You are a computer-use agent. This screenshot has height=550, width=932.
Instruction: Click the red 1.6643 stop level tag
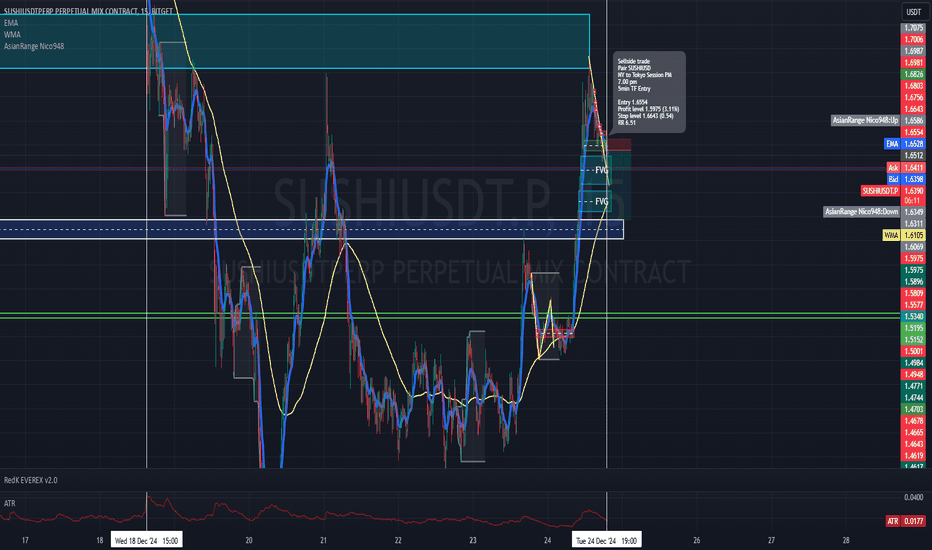pos(914,109)
